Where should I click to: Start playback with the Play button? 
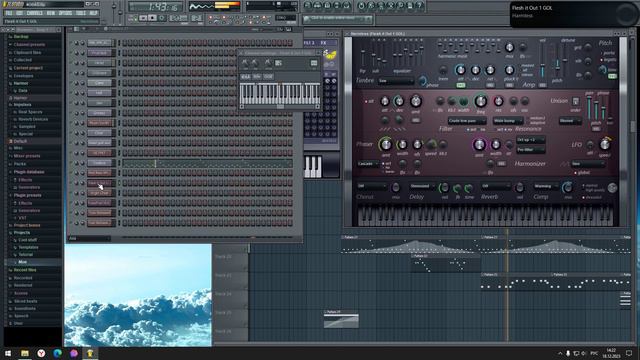coord(143,18)
